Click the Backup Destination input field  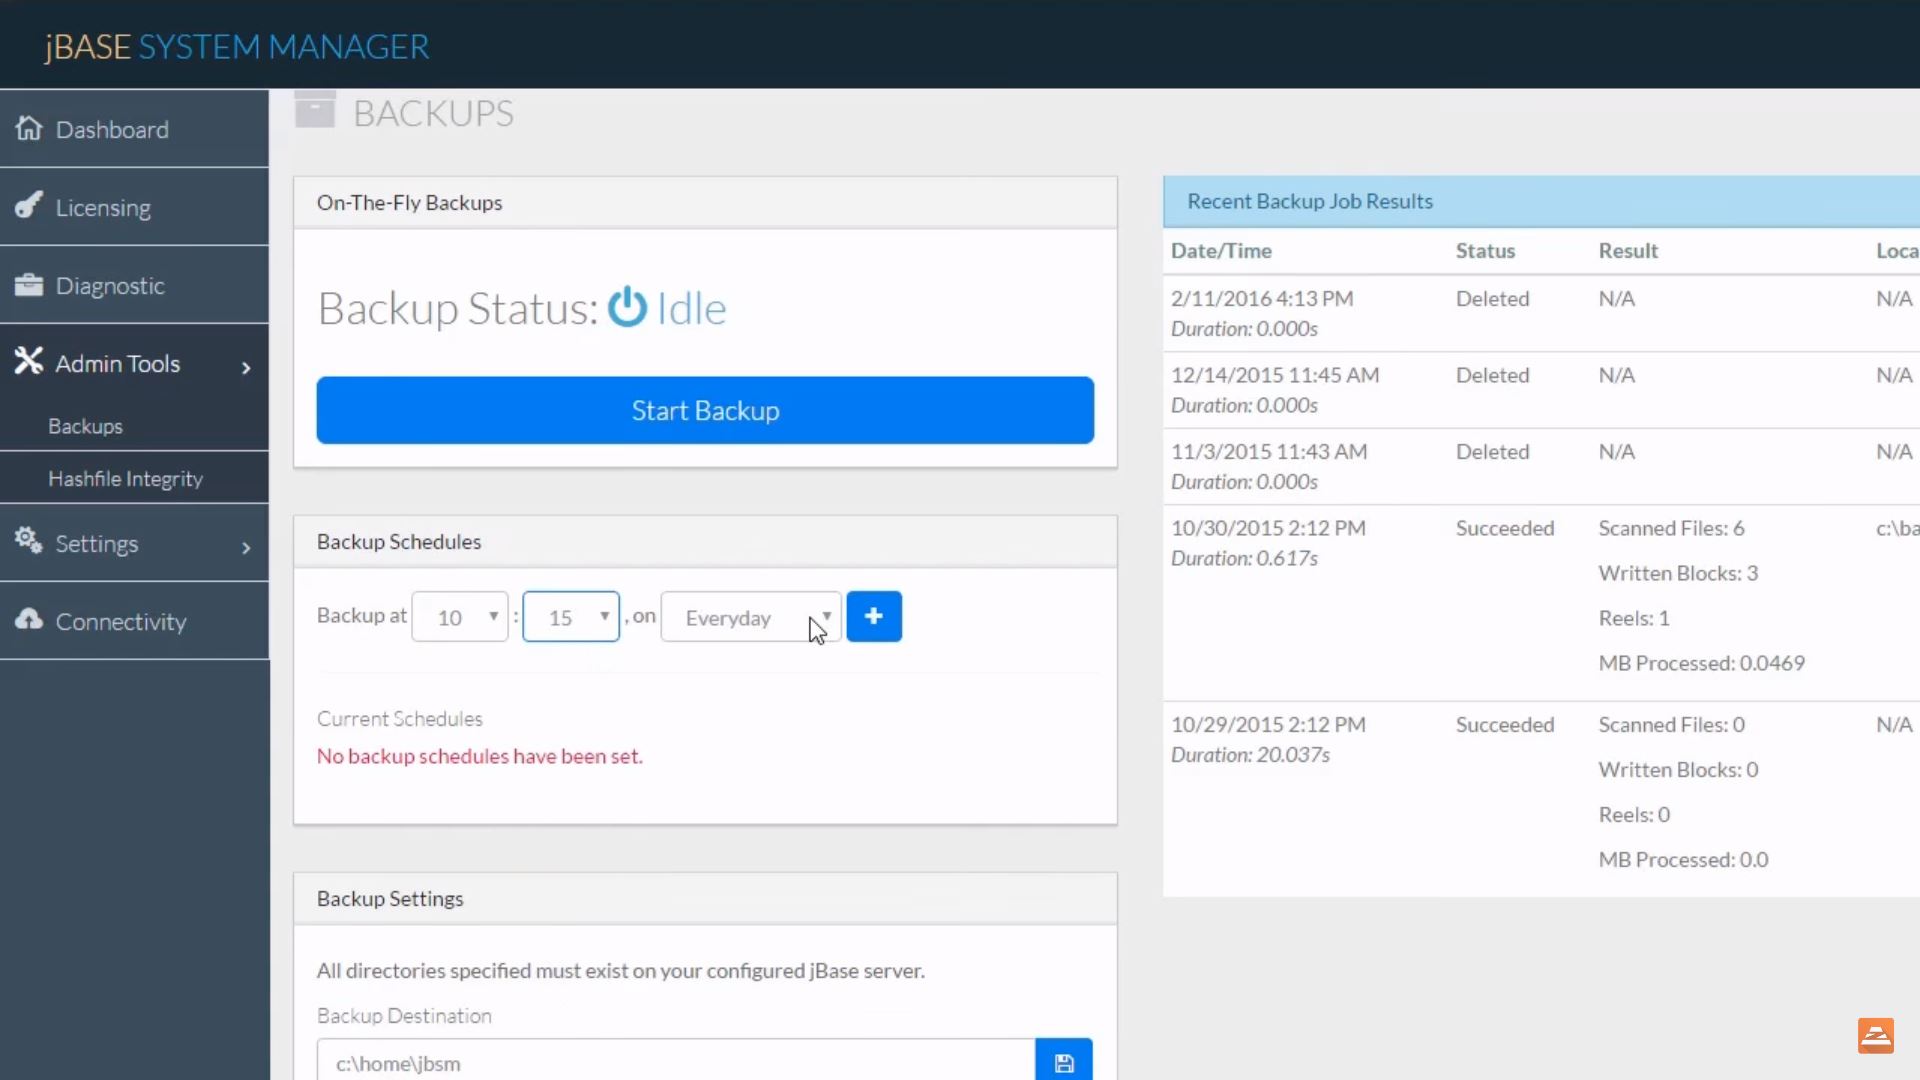click(x=676, y=1062)
